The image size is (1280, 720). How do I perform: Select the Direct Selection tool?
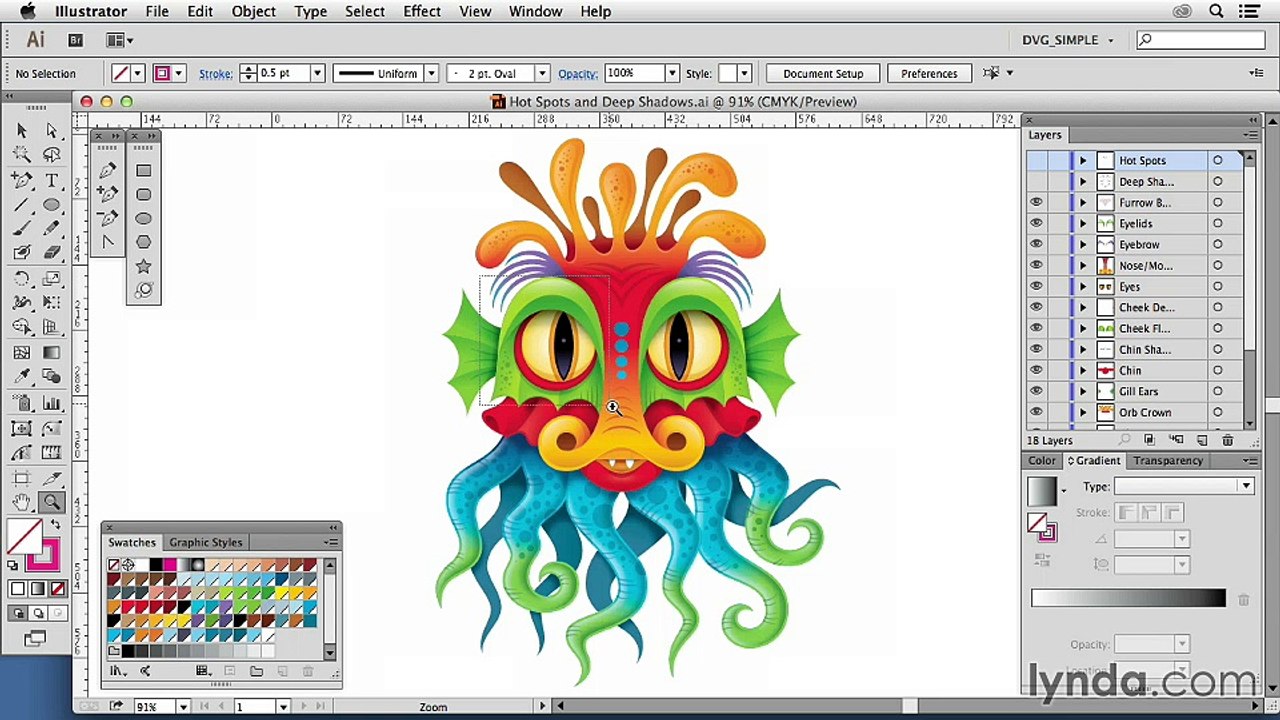tap(51, 130)
